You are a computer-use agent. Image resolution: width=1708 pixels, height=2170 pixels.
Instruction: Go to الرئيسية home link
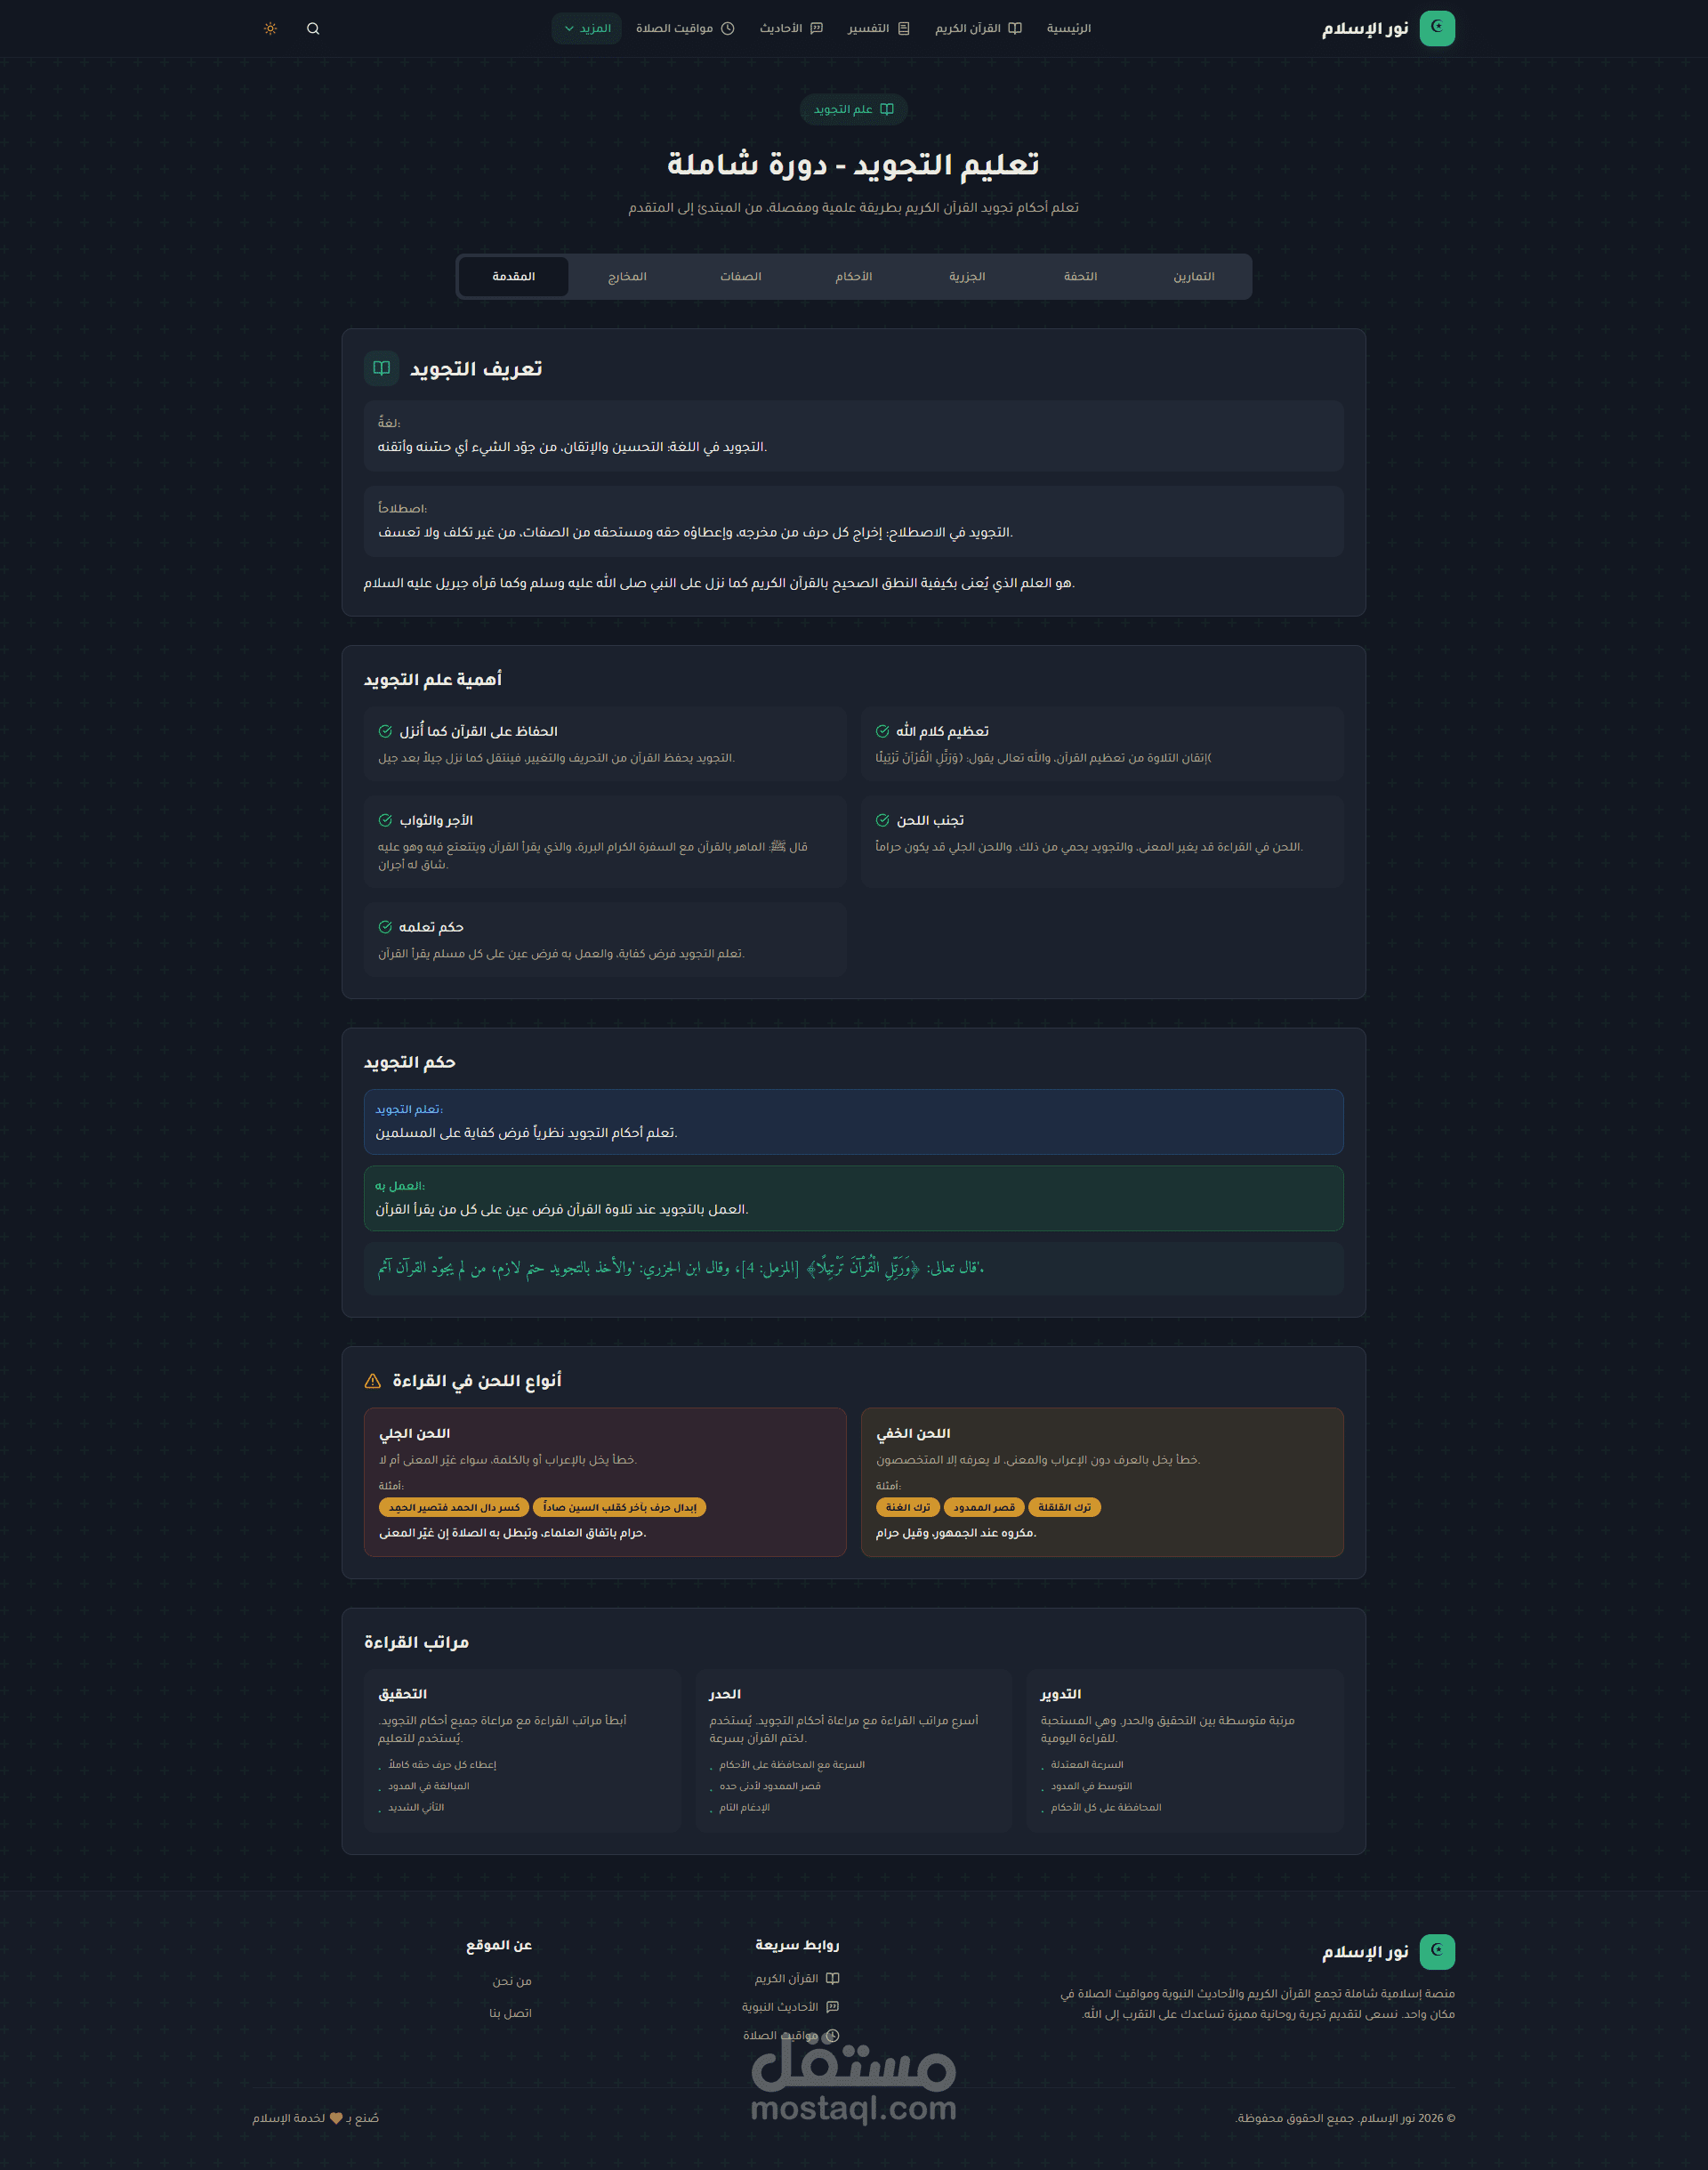(x=1068, y=29)
